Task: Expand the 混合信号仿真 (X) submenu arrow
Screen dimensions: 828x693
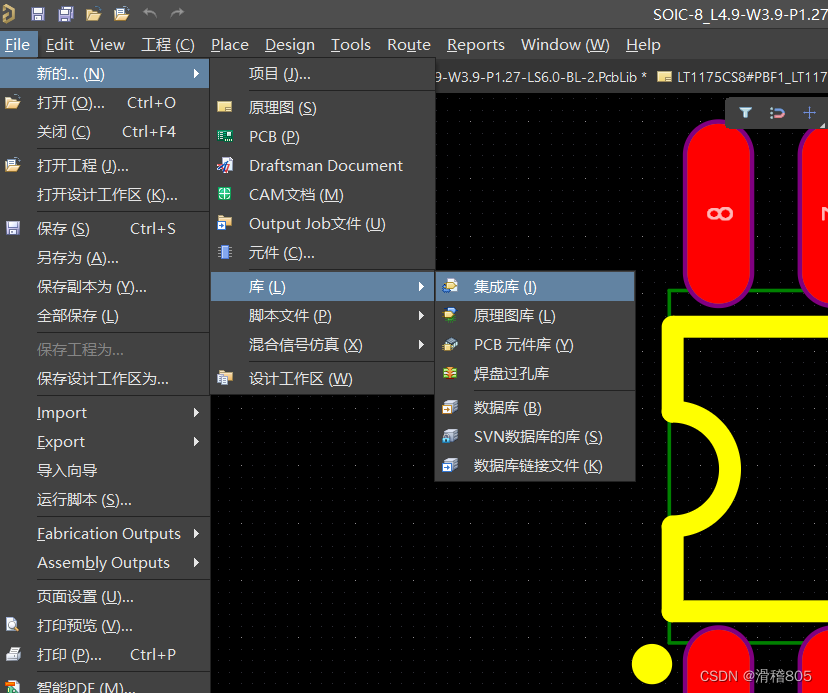Action: [421, 344]
